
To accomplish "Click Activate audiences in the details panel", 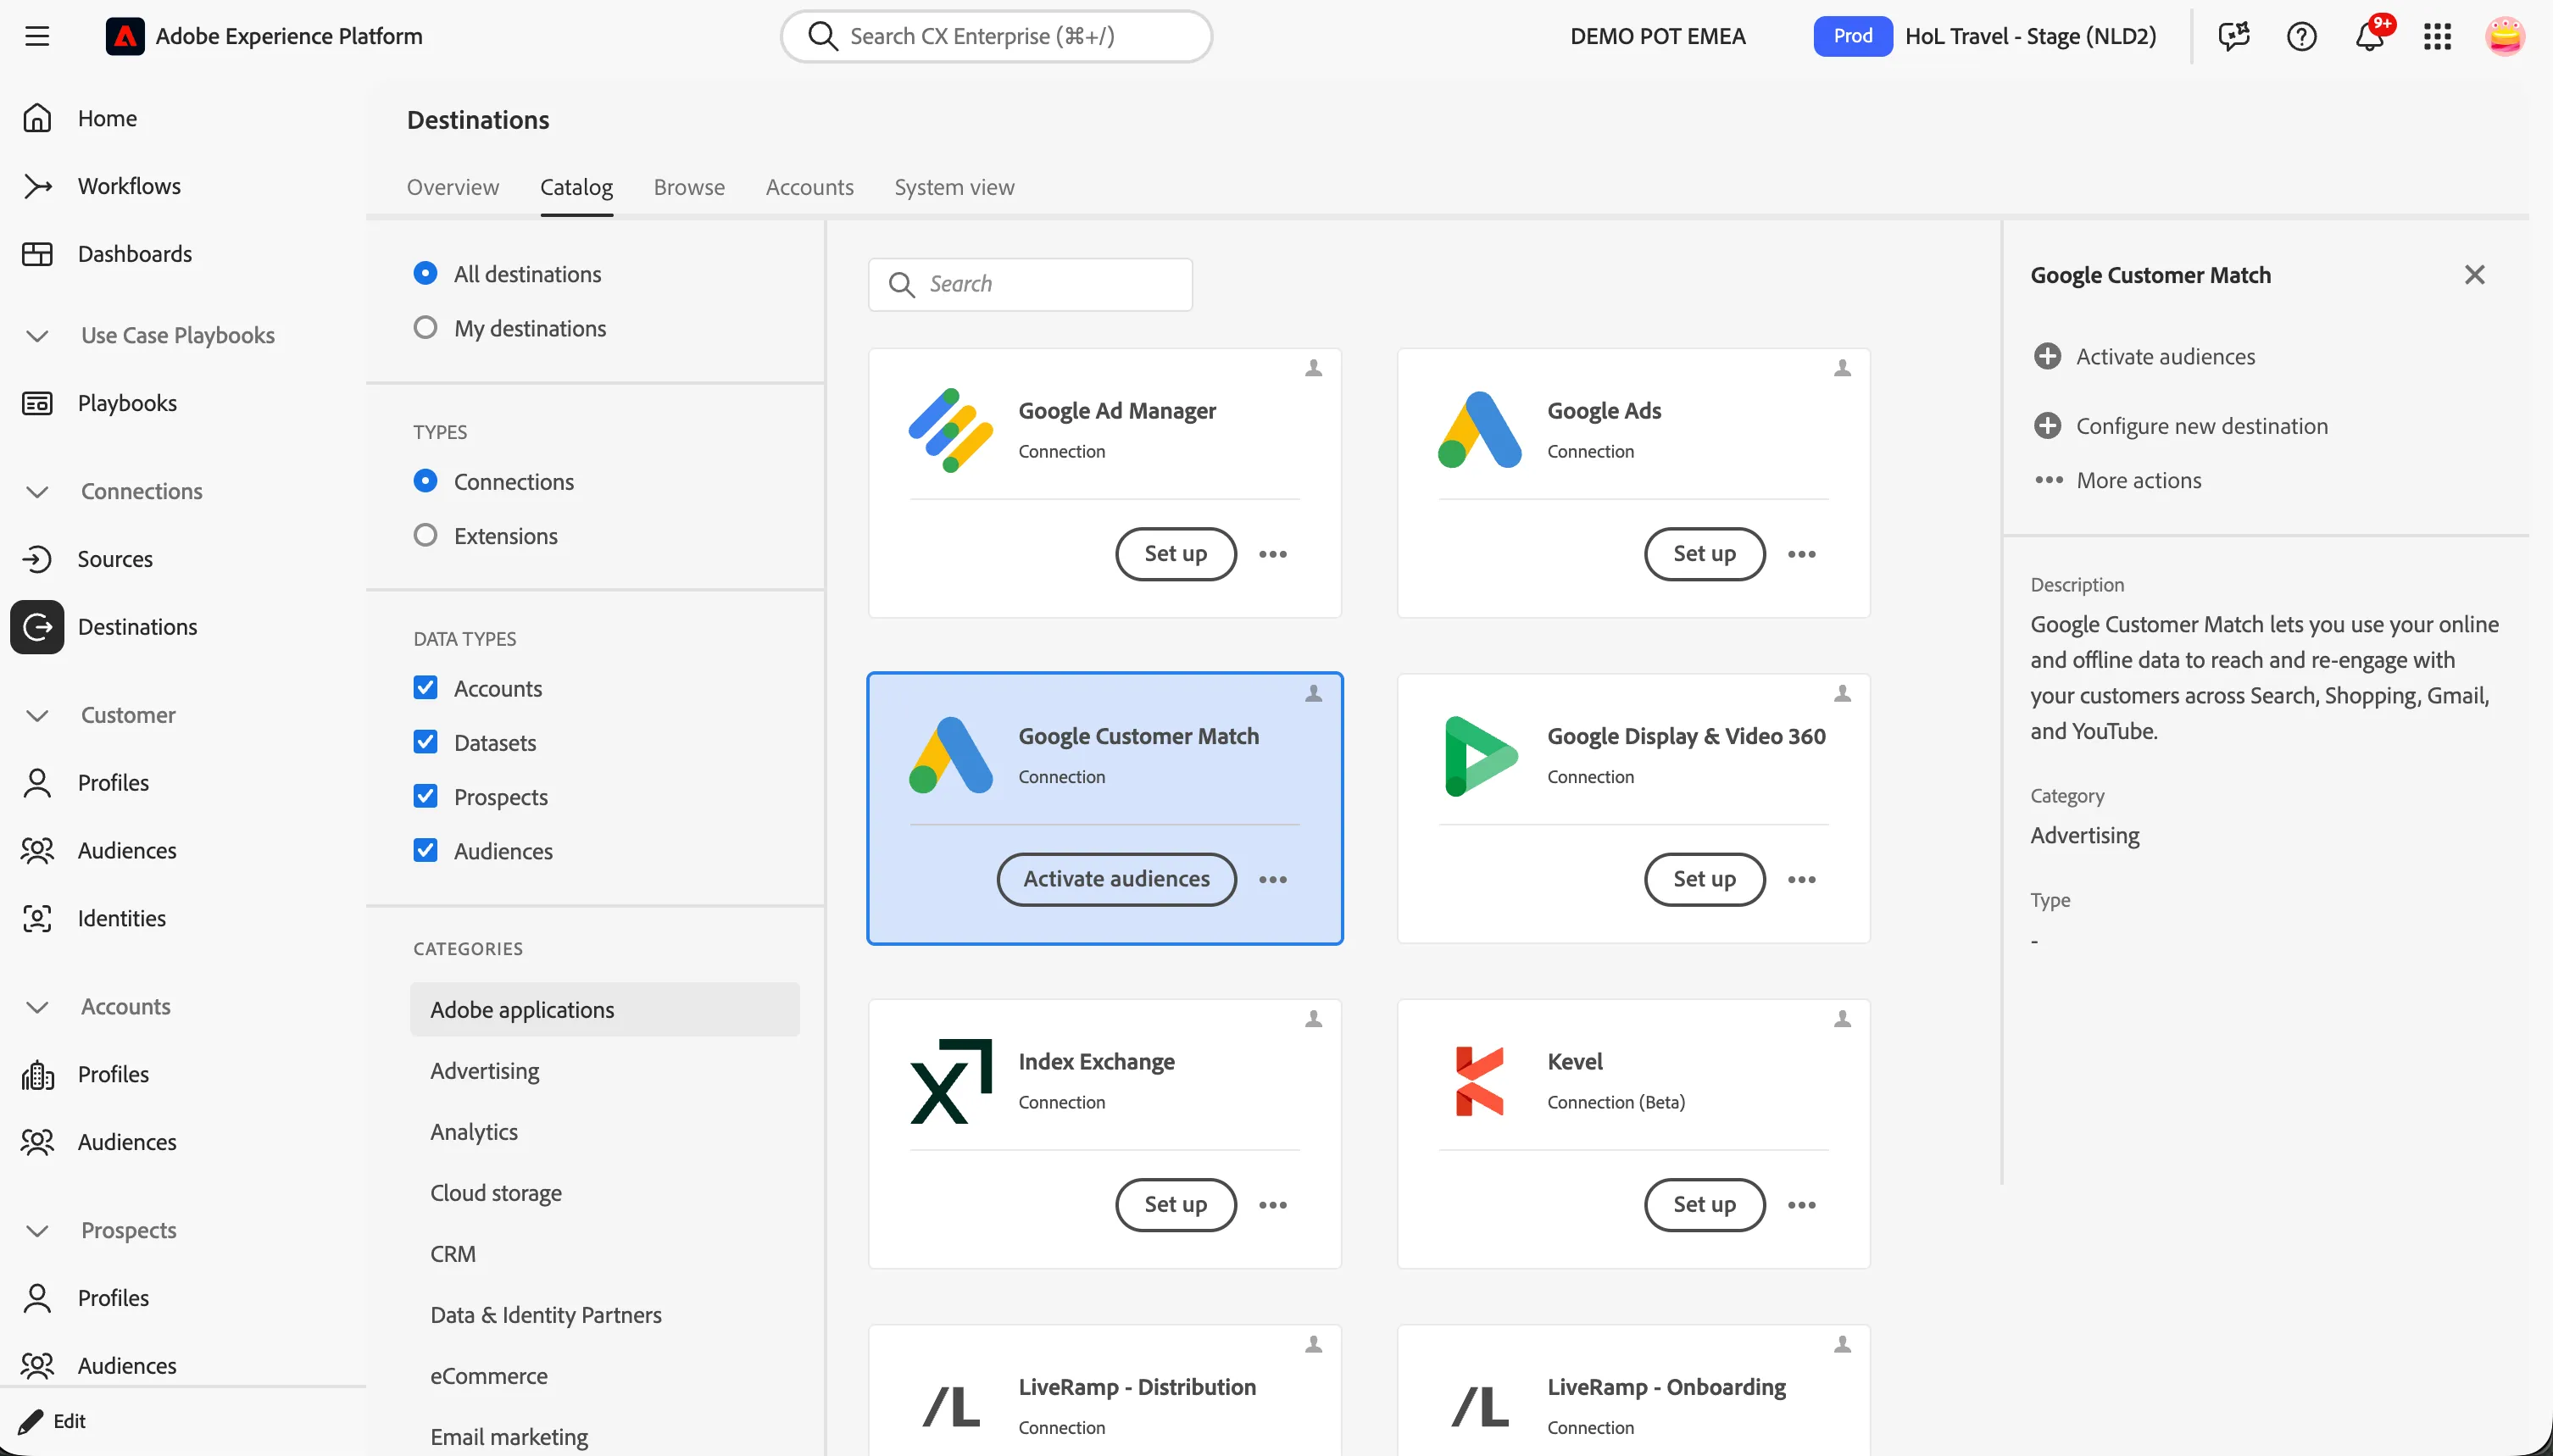I will [x=2144, y=356].
